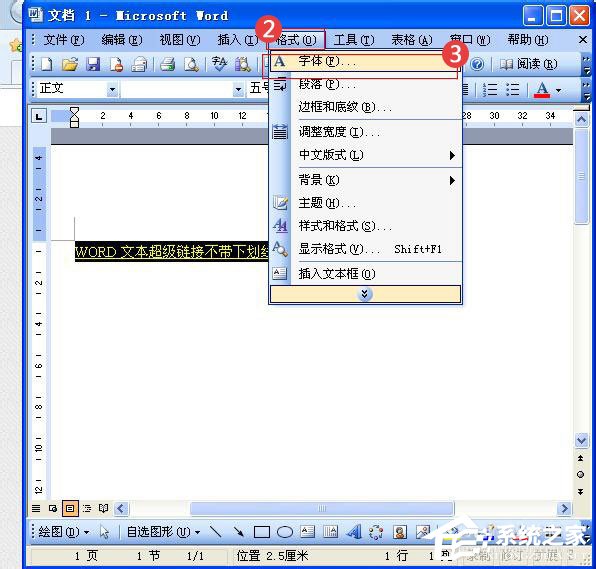Click the Research binoculars toolbar icon
The height and width of the screenshot is (569, 596).
click(243, 64)
